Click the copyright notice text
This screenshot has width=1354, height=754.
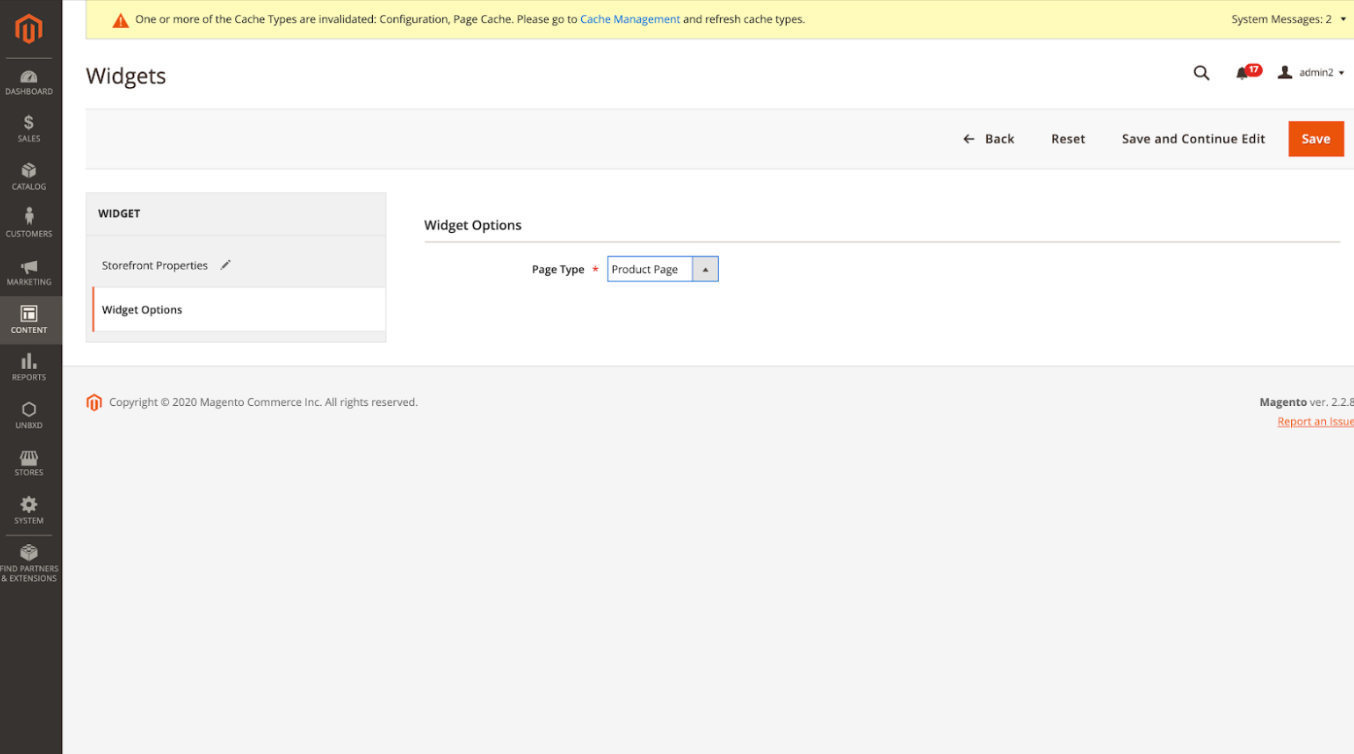(263, 402)
